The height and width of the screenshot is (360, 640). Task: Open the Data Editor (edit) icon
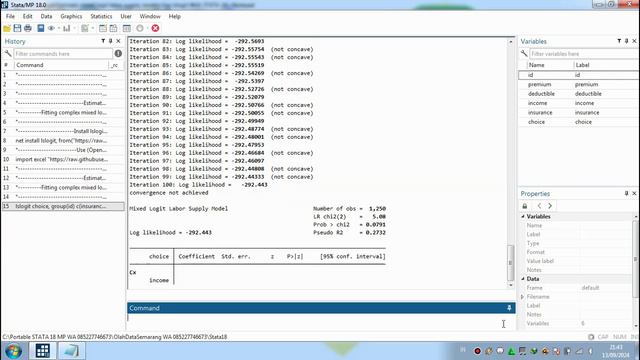pos(103,28)
